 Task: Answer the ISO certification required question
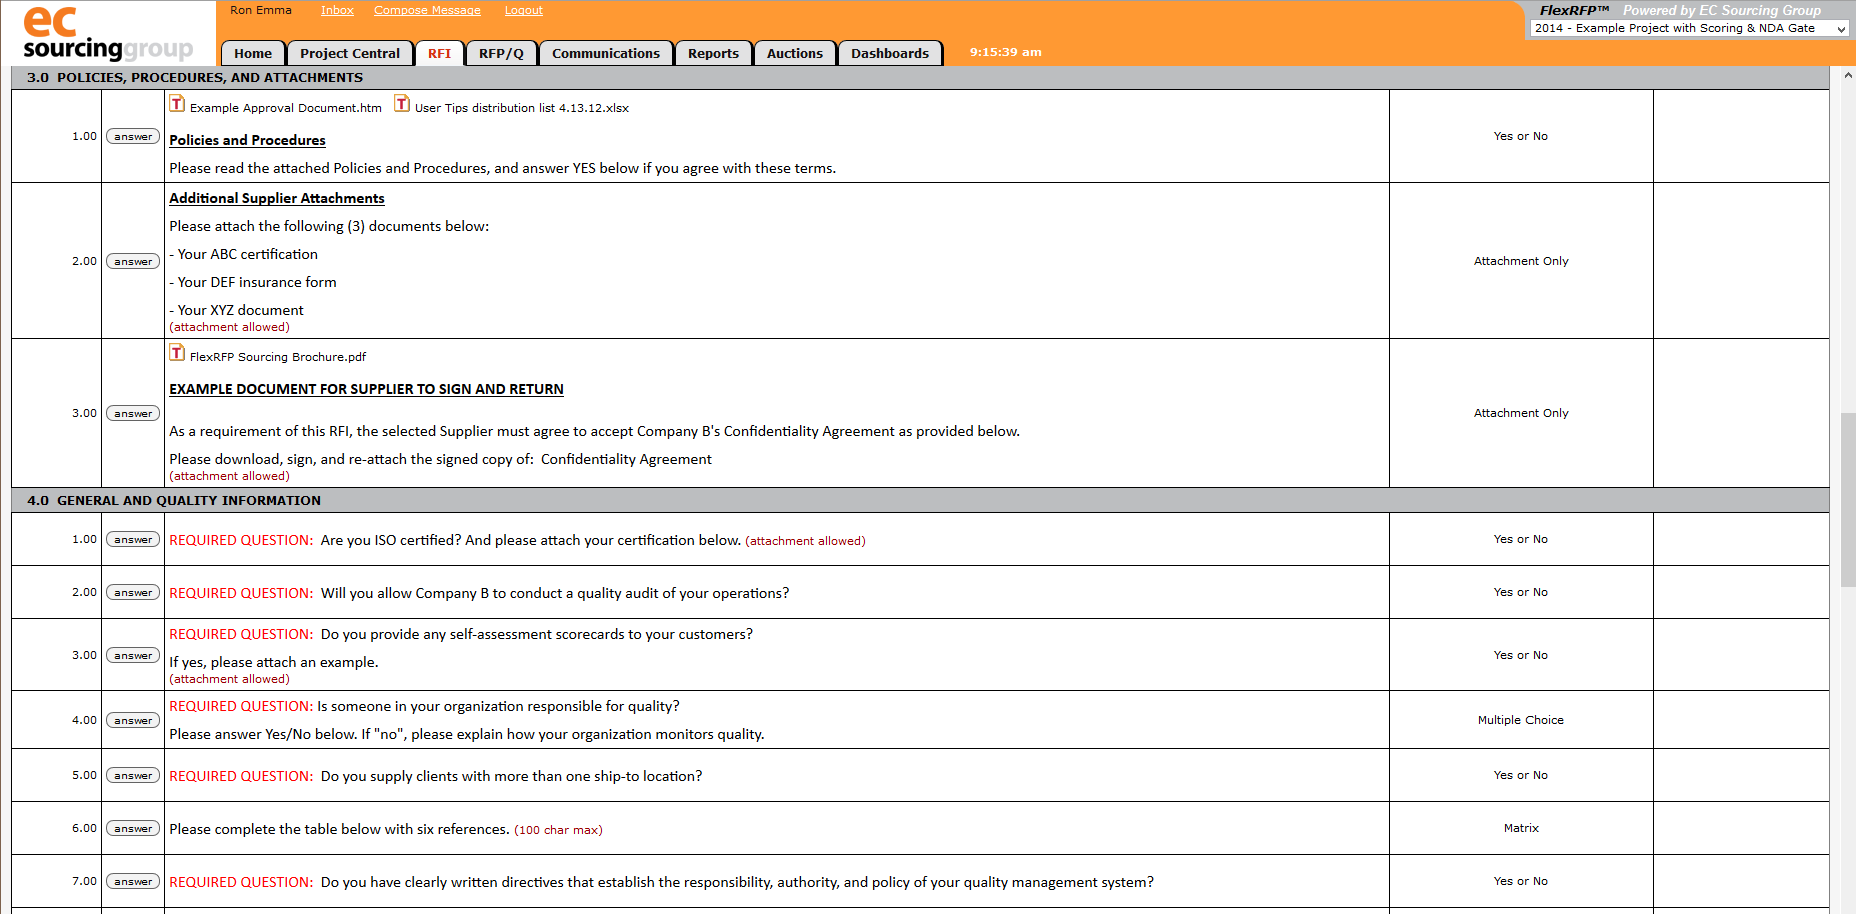click(132, 539)
